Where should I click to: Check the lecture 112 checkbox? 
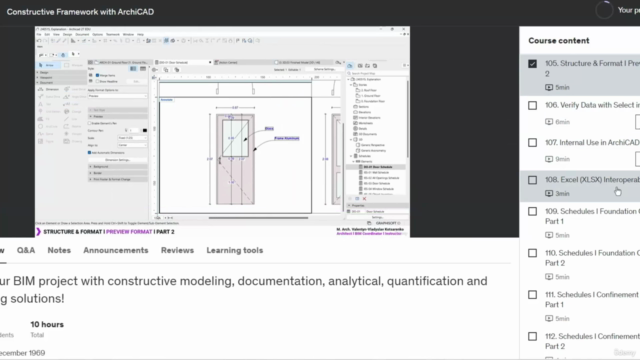[532, 336]
